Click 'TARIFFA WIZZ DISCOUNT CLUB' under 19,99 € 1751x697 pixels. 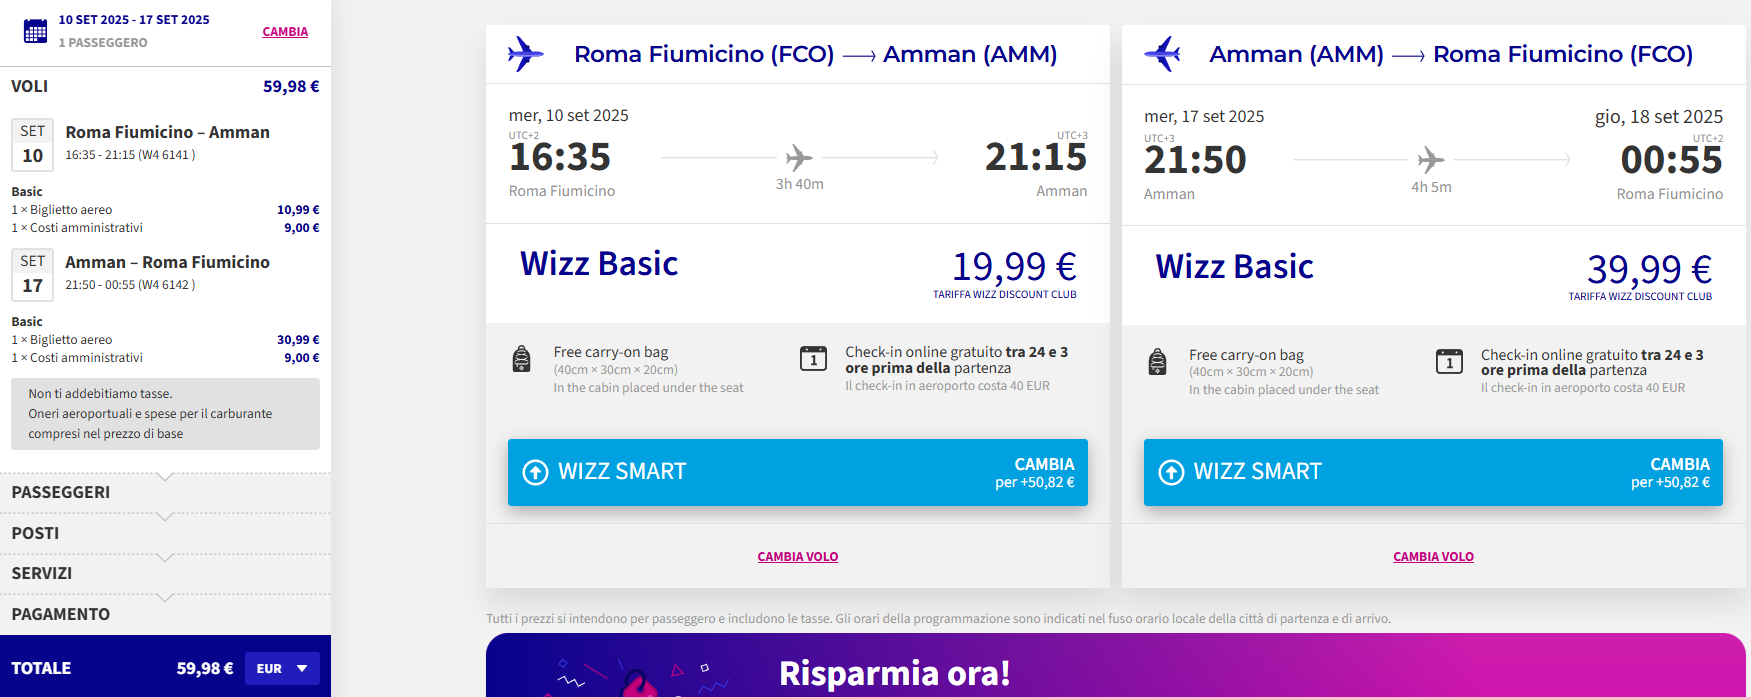pyautogui.click(x=1005, y=295)
